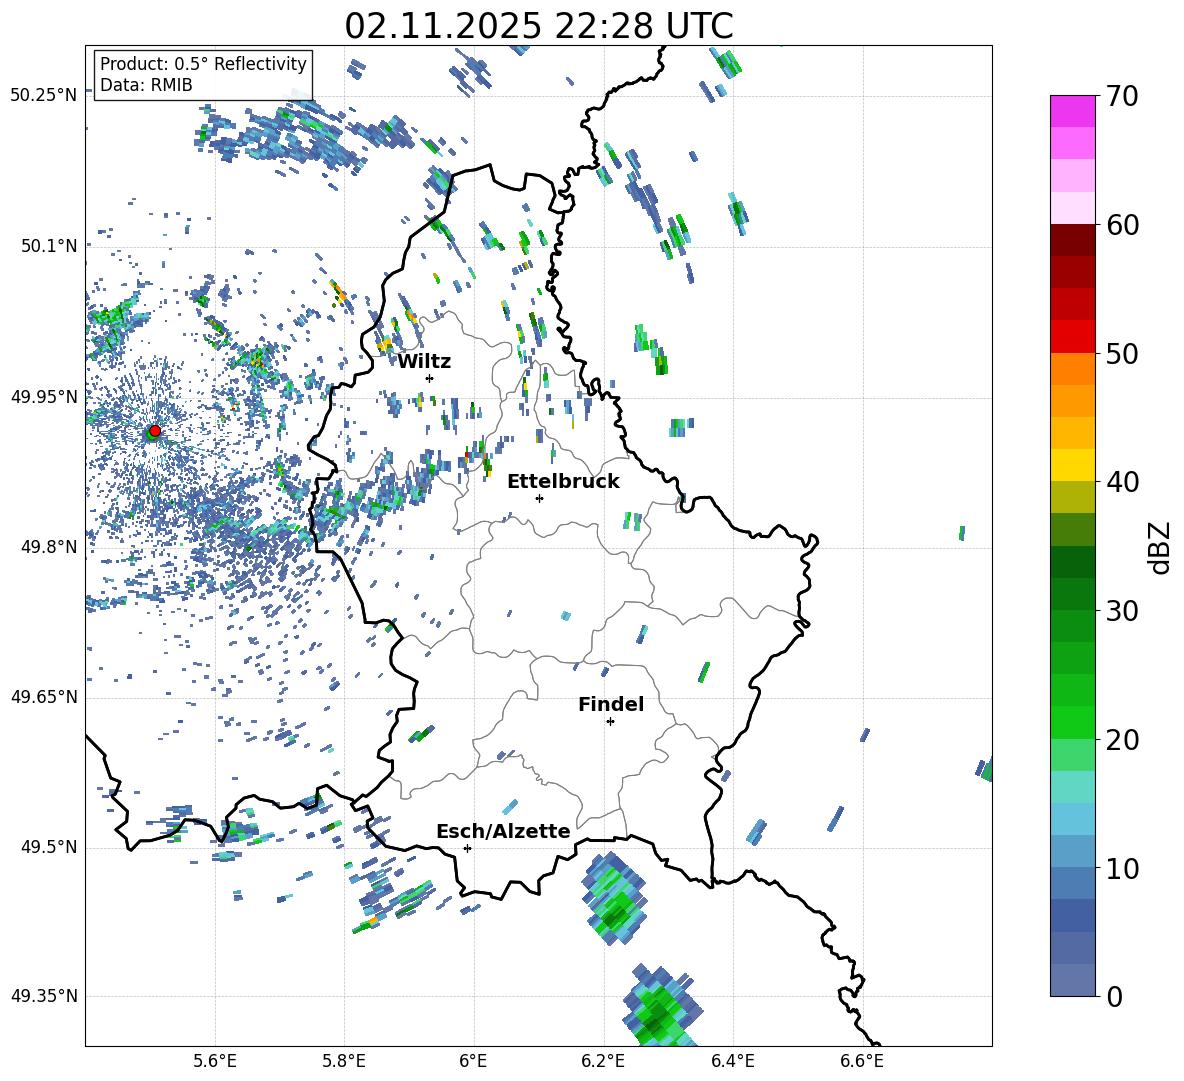Click the Esch/Alzette city label
1184x1081 pixels.
(x=503, y=831)
